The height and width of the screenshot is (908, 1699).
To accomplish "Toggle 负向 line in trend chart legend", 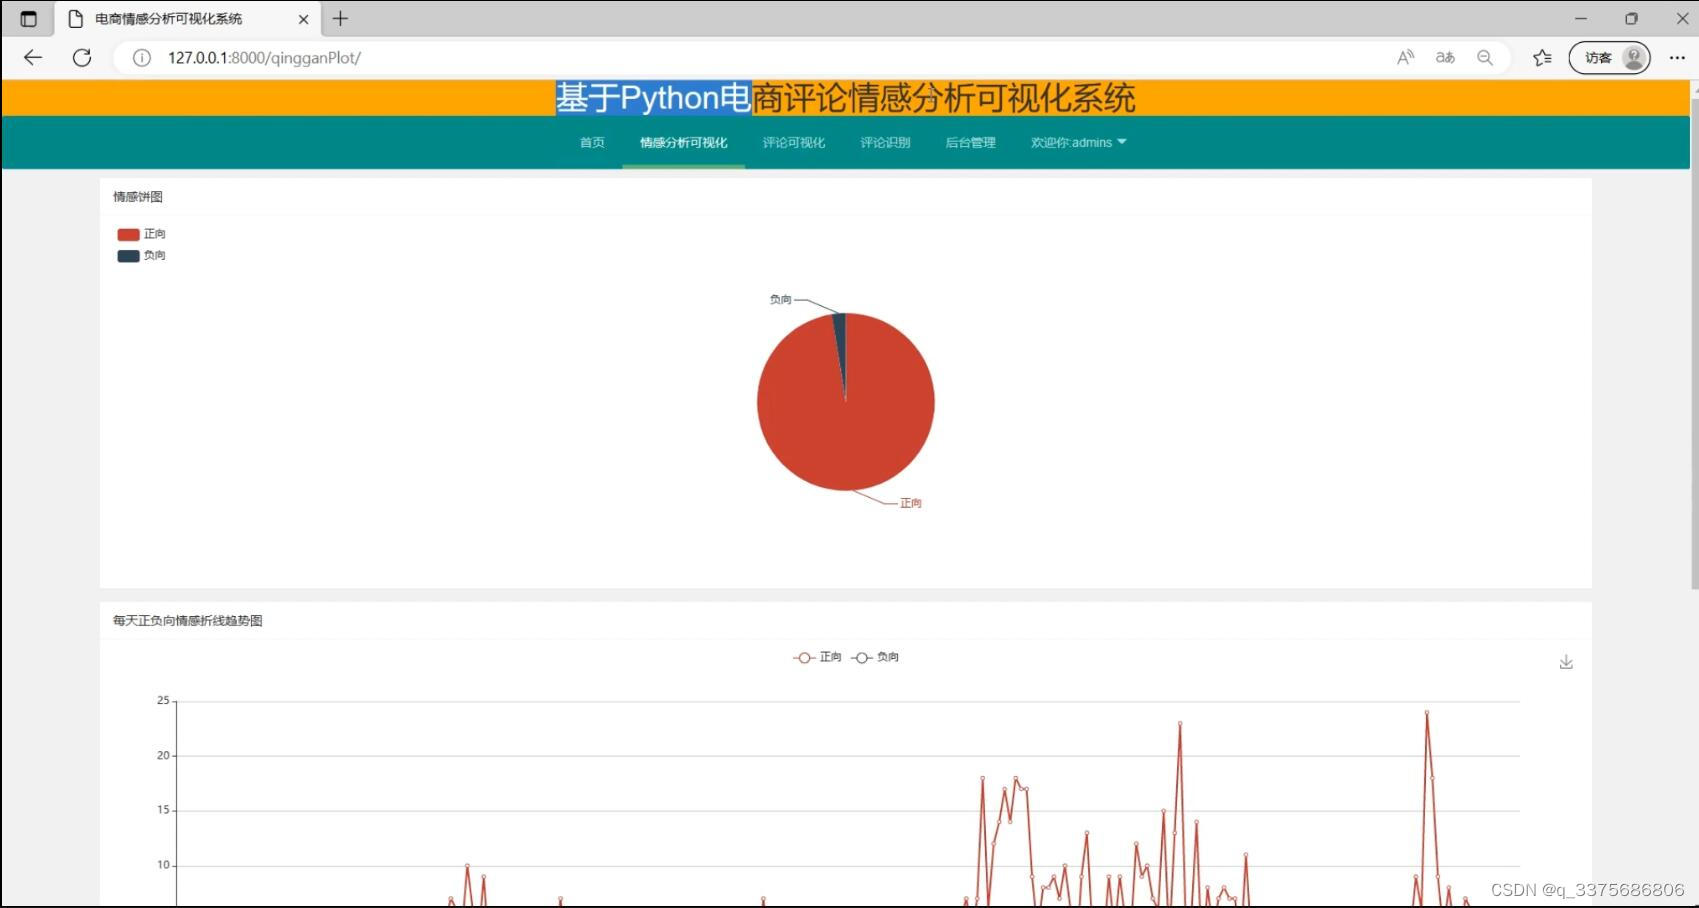I will point(875,657).
